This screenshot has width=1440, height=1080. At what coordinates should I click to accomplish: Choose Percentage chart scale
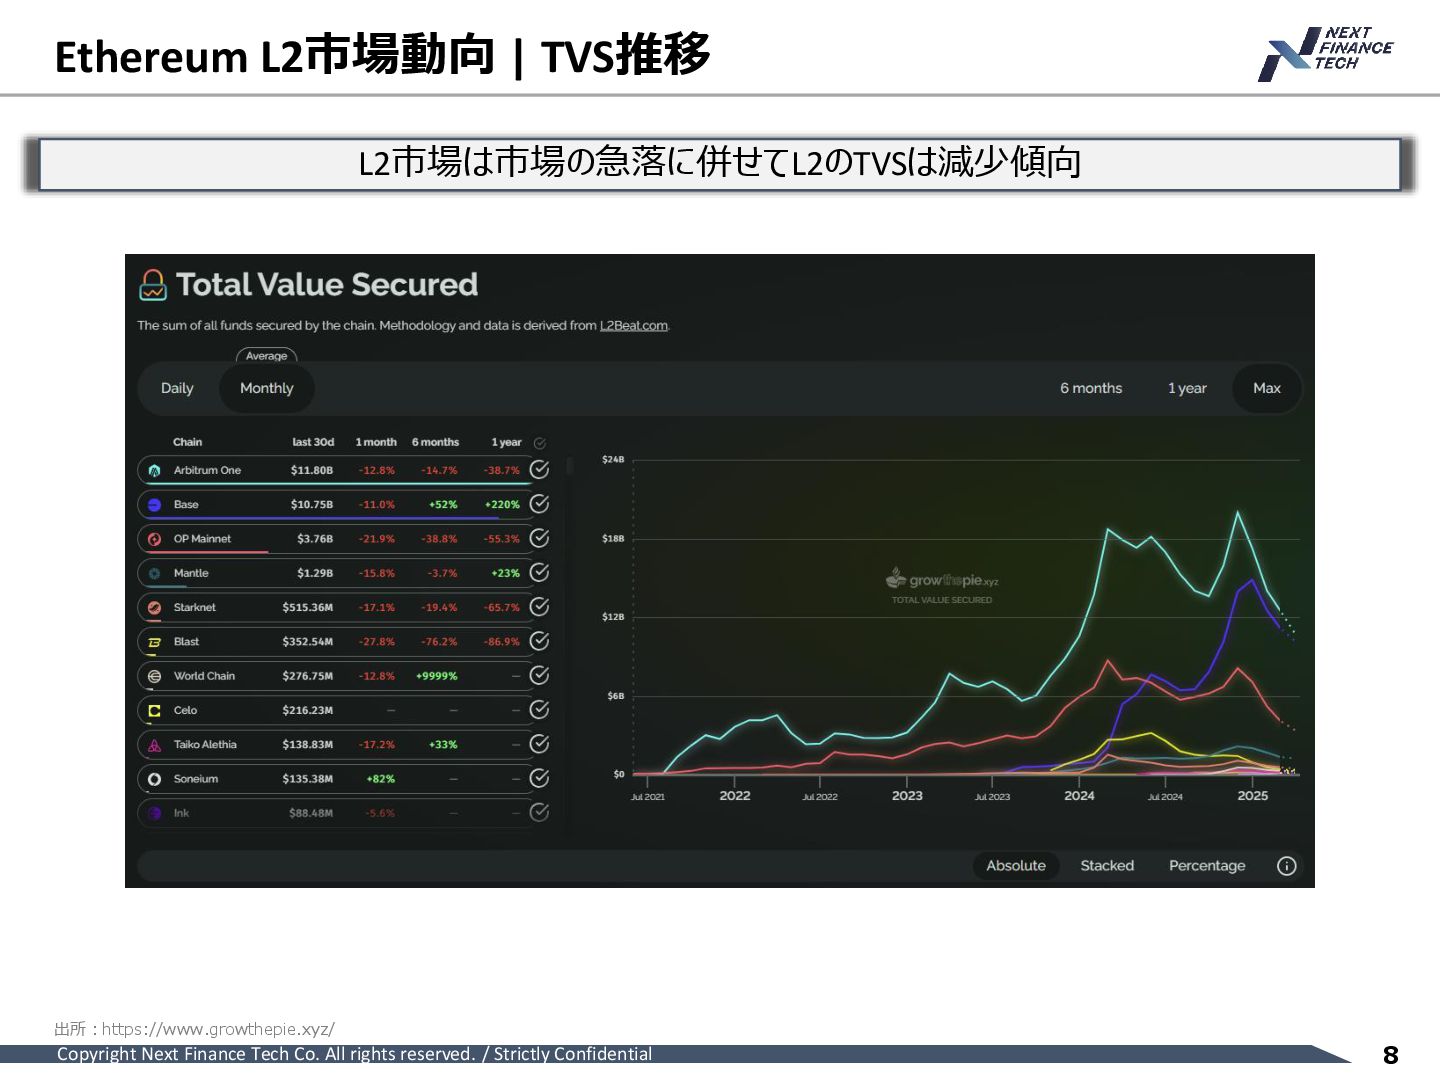coord(1207,866)
